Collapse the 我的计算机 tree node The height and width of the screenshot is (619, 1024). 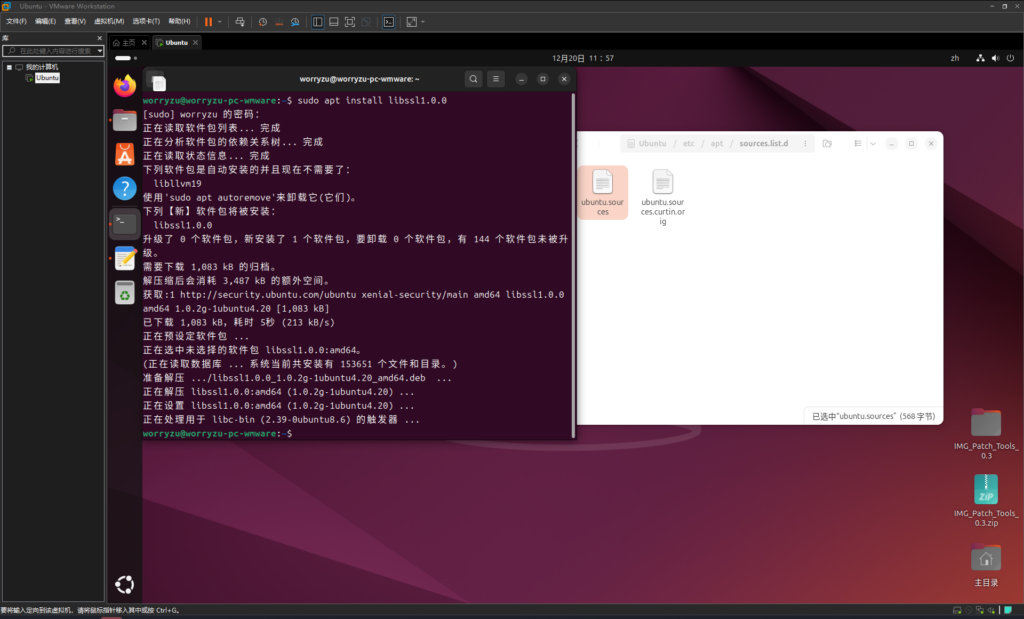pos(9,67)
